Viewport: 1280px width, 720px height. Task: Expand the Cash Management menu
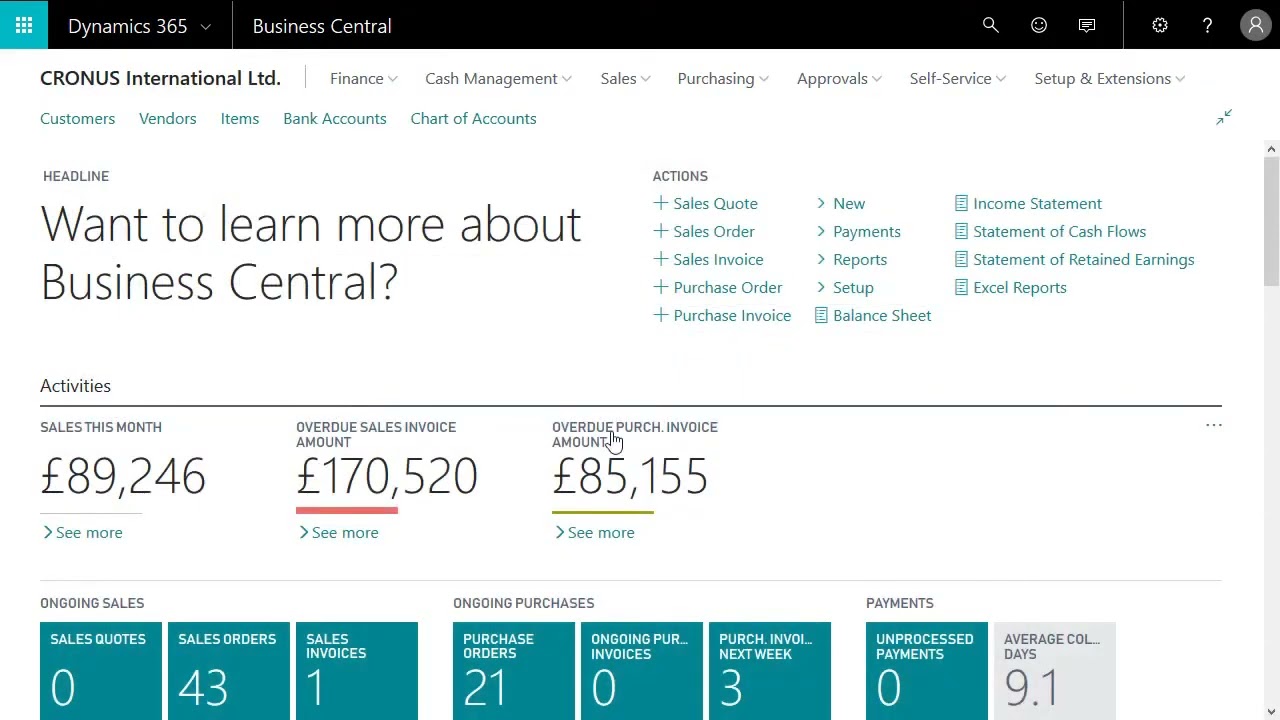(498, 78)
